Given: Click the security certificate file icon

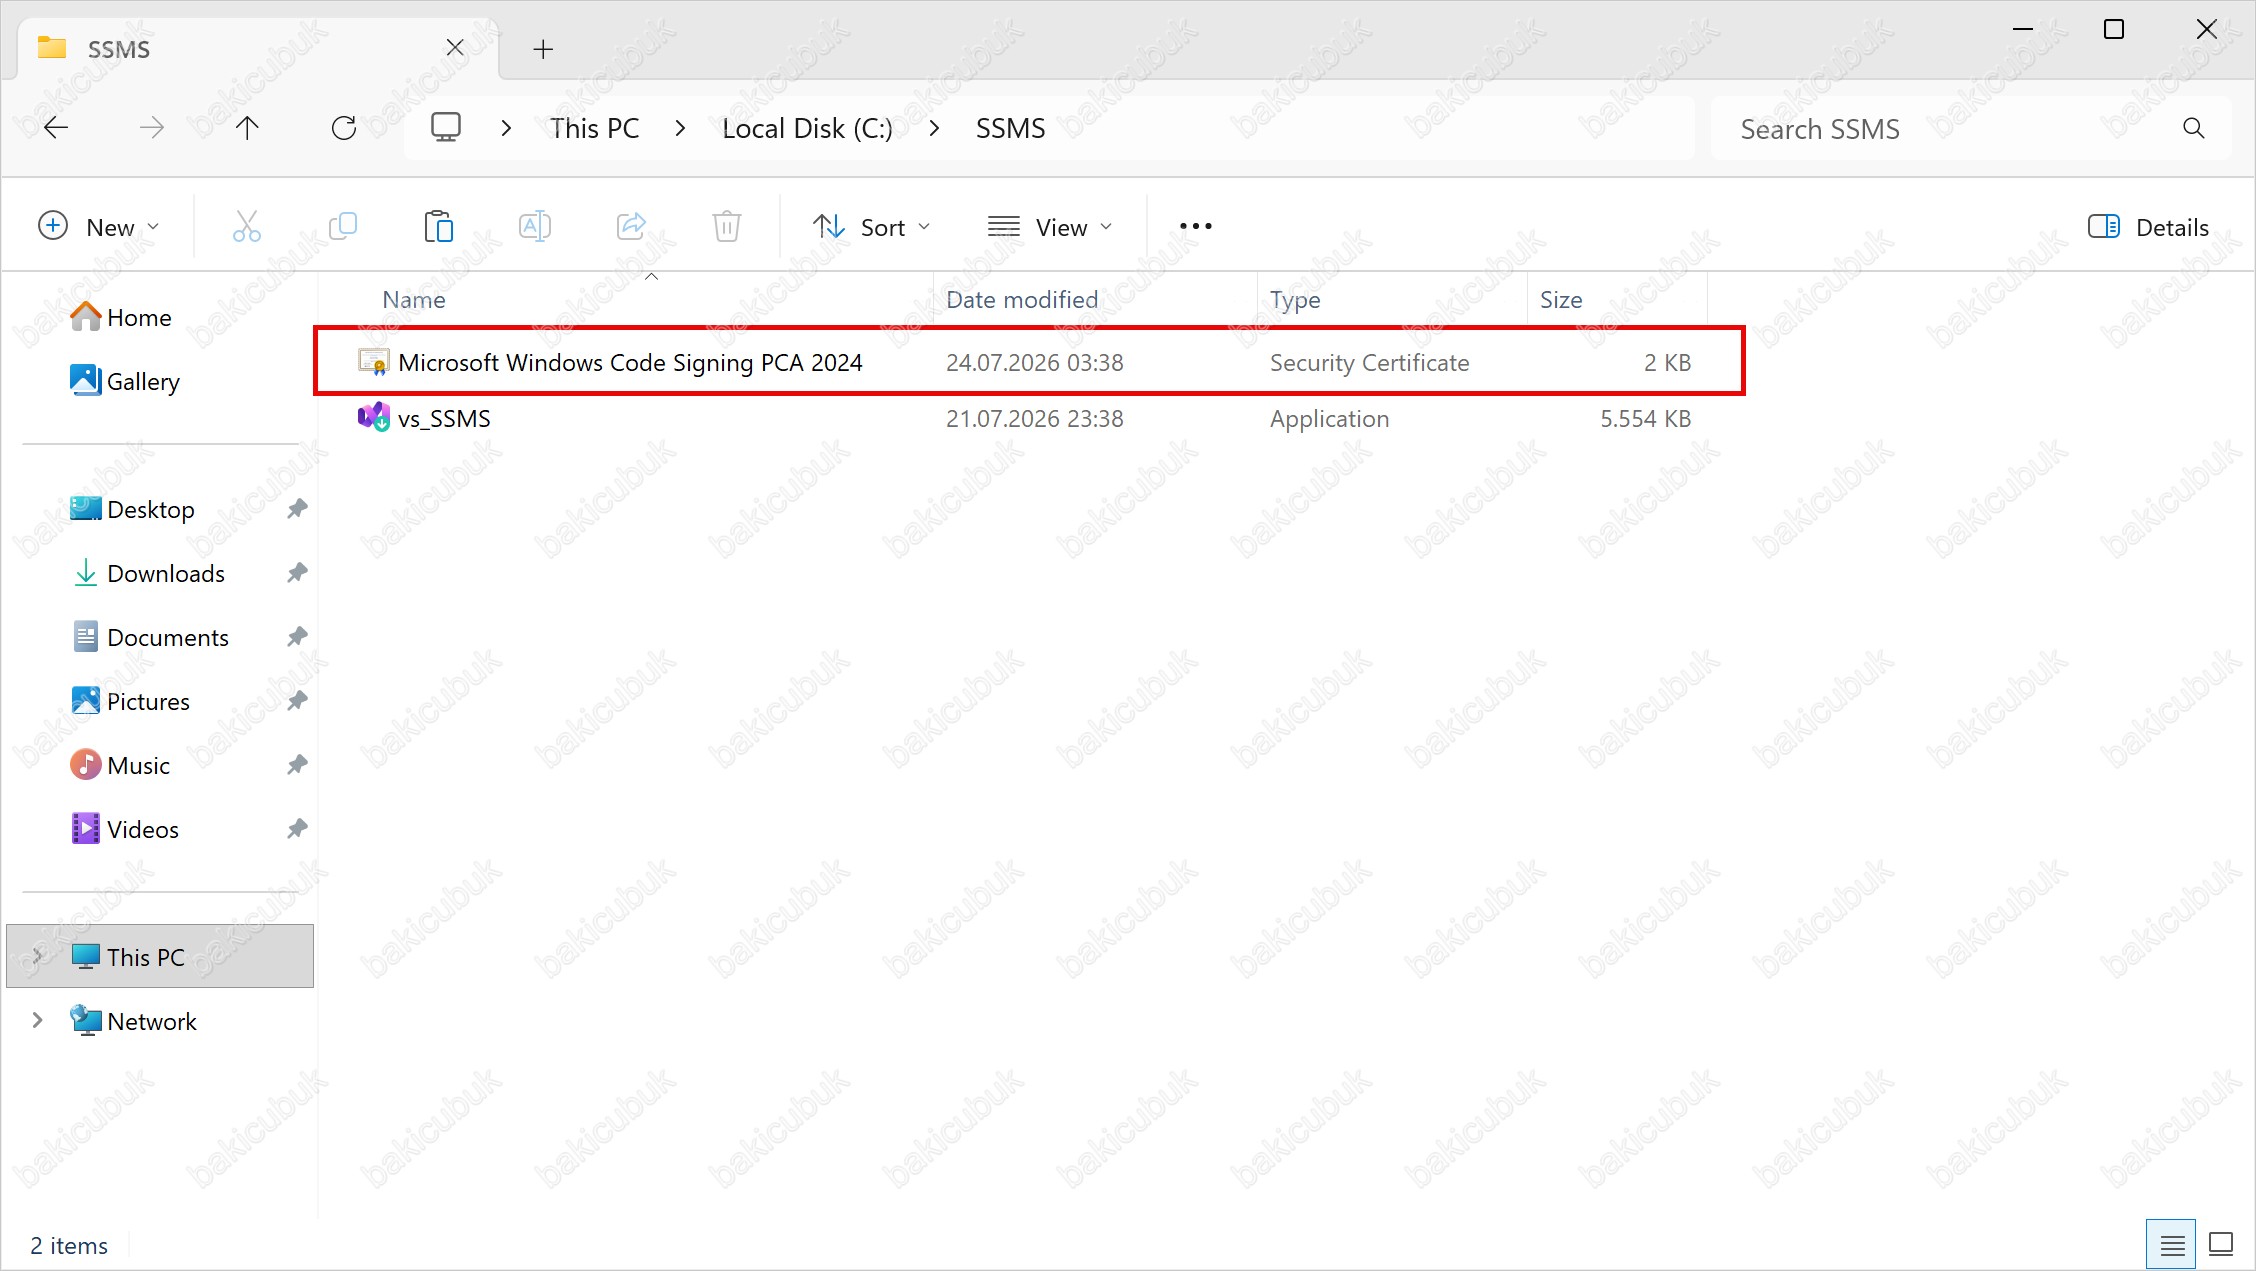Looking at the screenshot, I should (x=374, y=362).
